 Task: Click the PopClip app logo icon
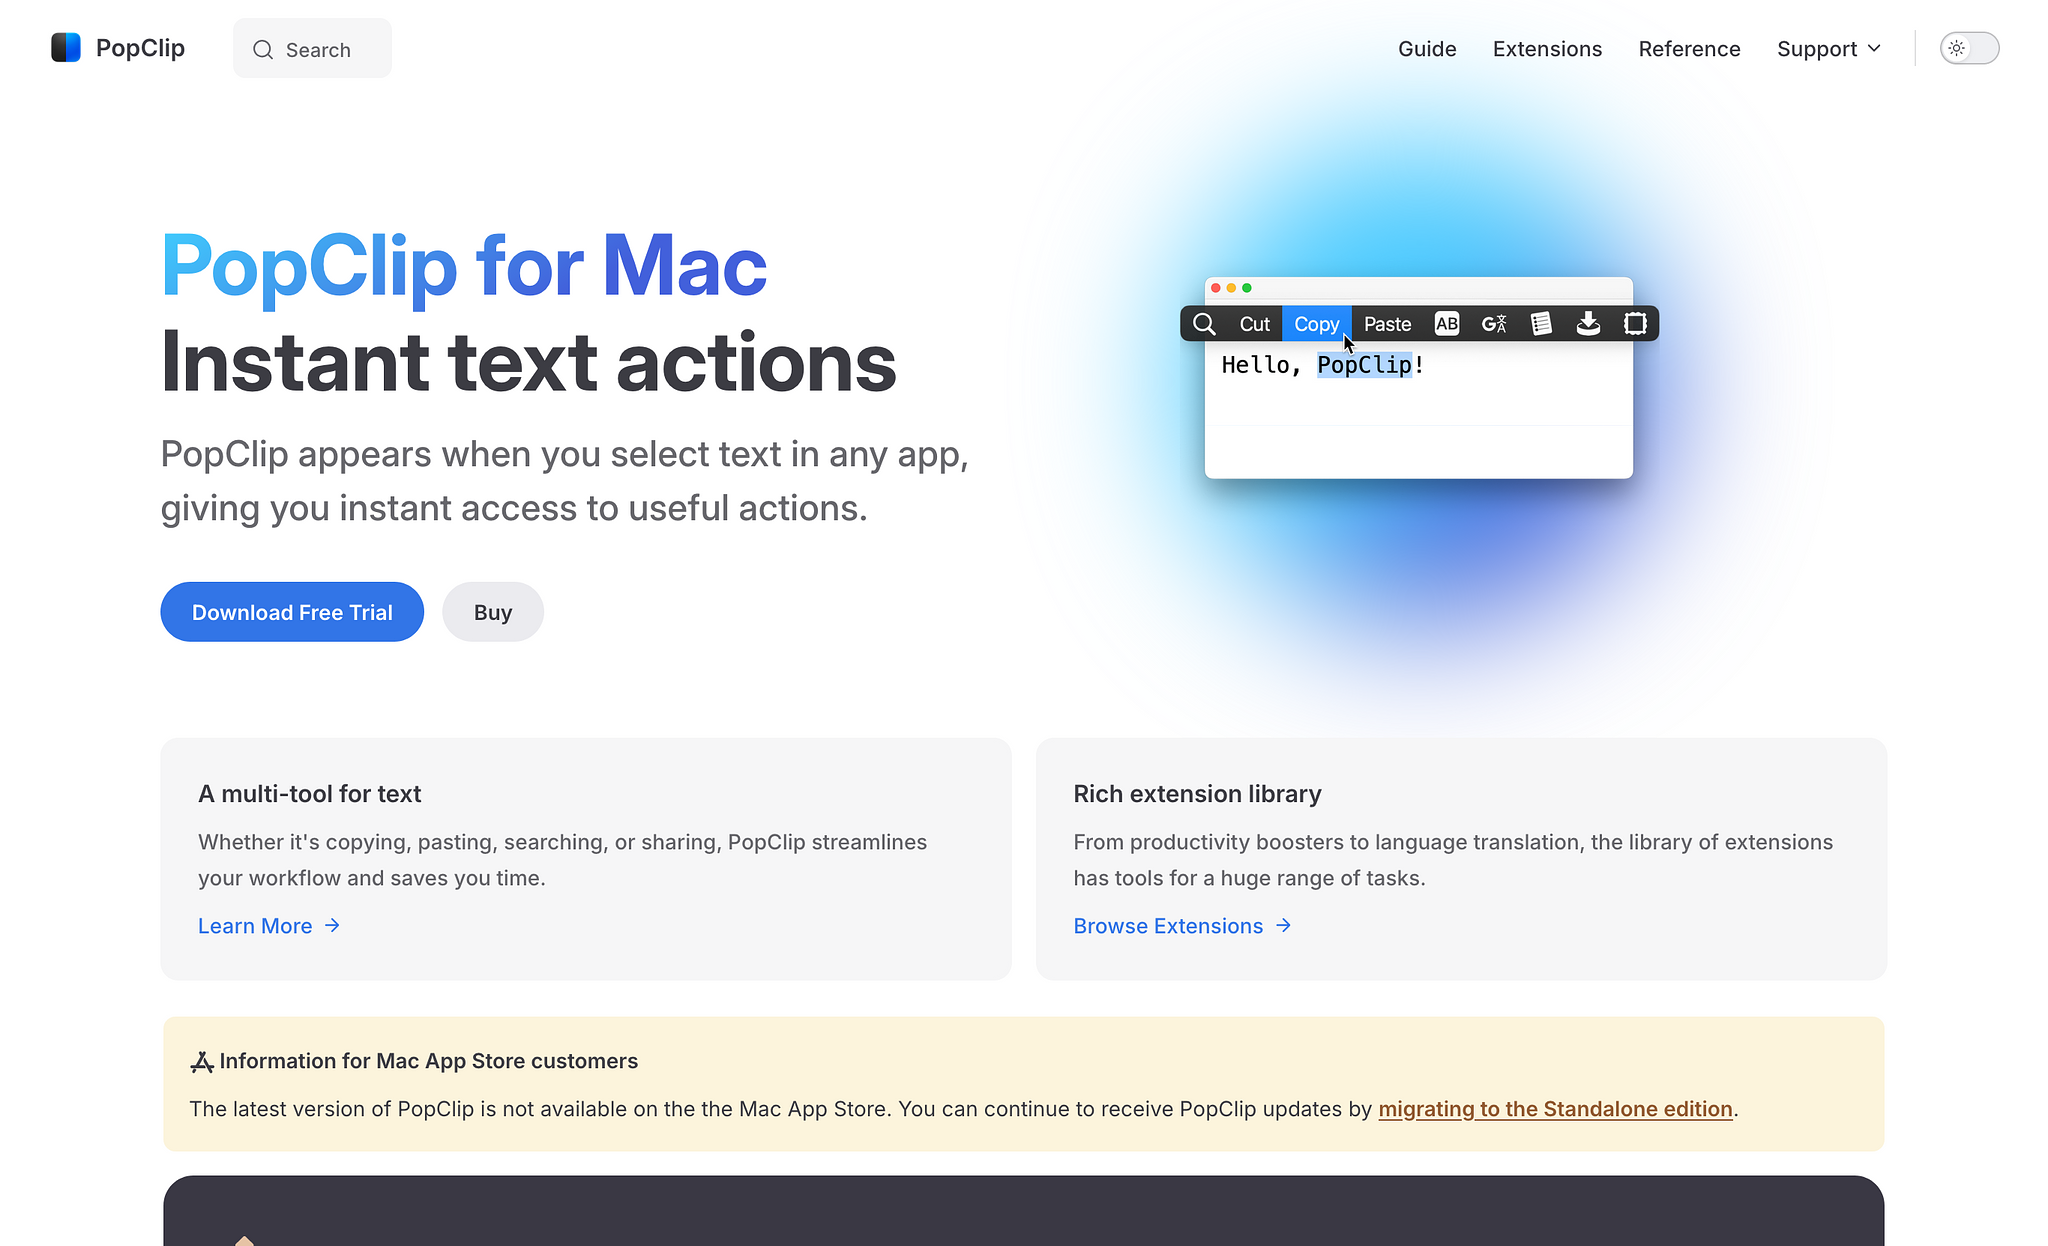click(x=66, y=48)
